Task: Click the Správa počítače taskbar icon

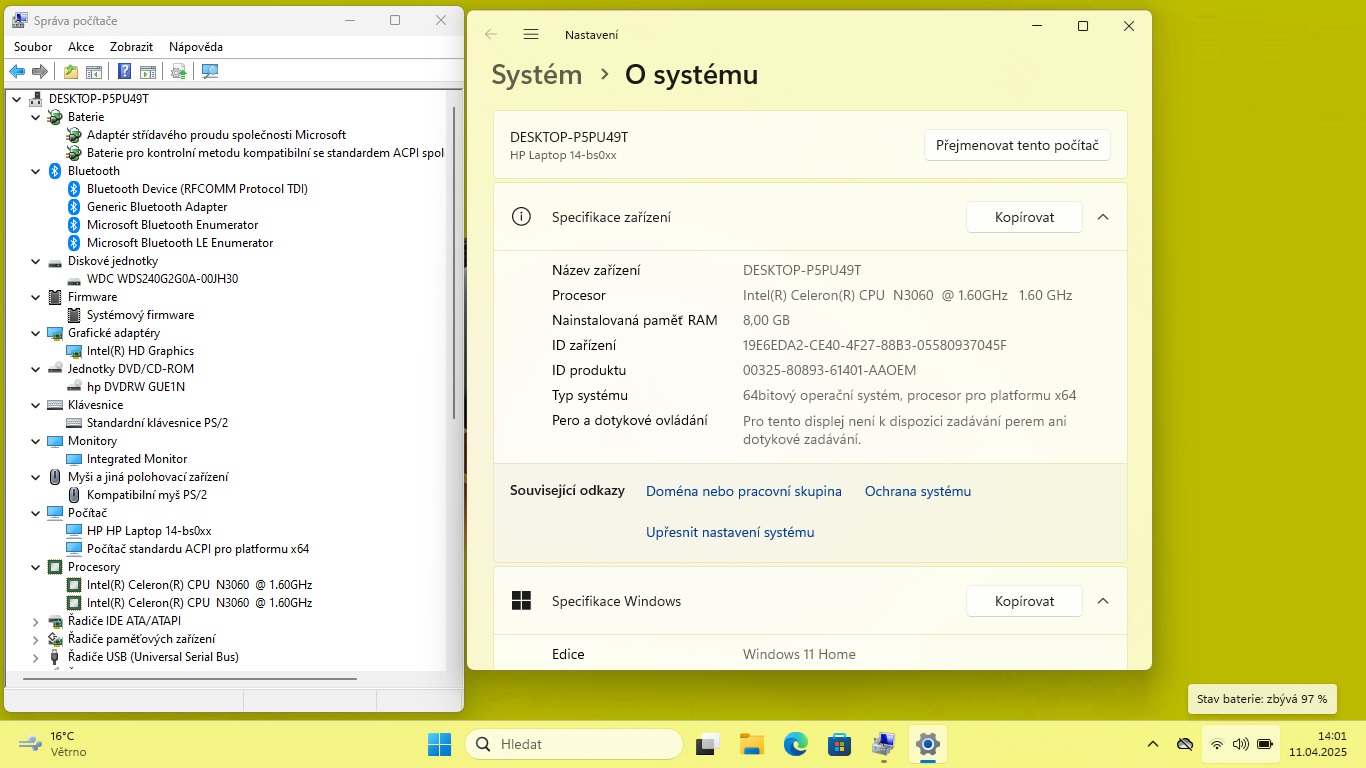Action: [884, 744]
